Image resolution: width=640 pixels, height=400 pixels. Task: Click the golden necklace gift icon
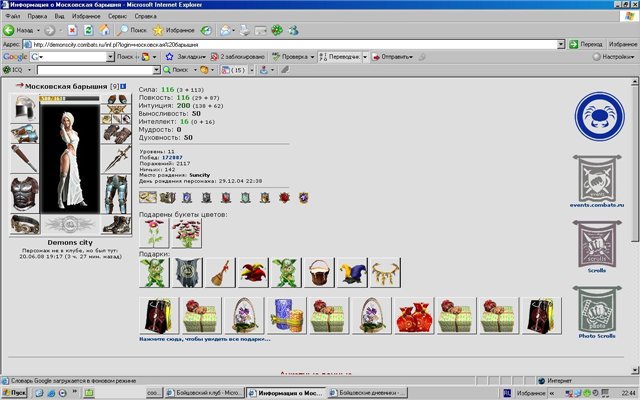(385, 271)
